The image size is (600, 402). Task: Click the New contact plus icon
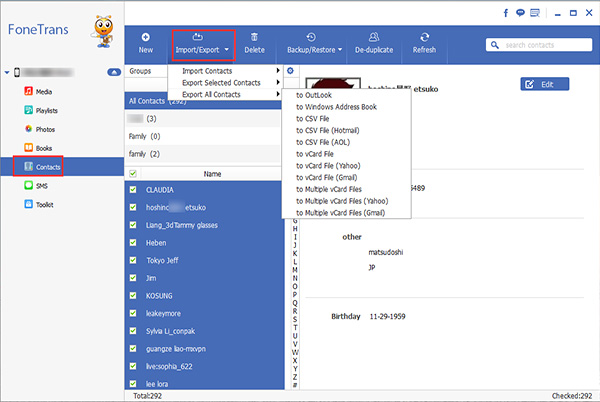point(145,37)
